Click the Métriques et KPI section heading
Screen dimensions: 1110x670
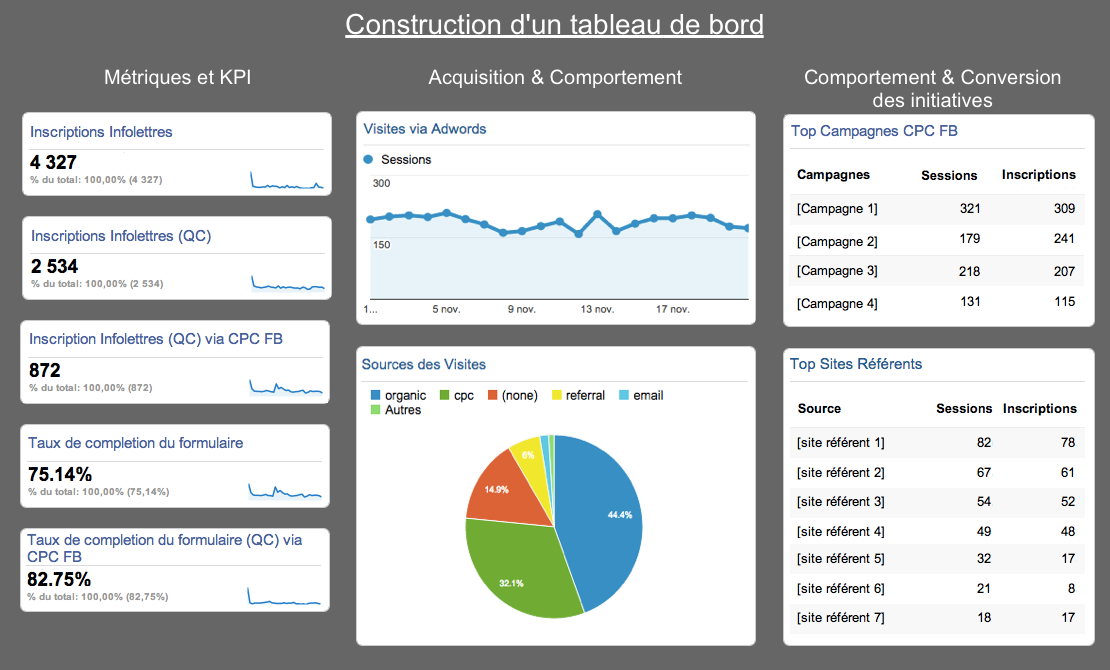coord(178,77)
